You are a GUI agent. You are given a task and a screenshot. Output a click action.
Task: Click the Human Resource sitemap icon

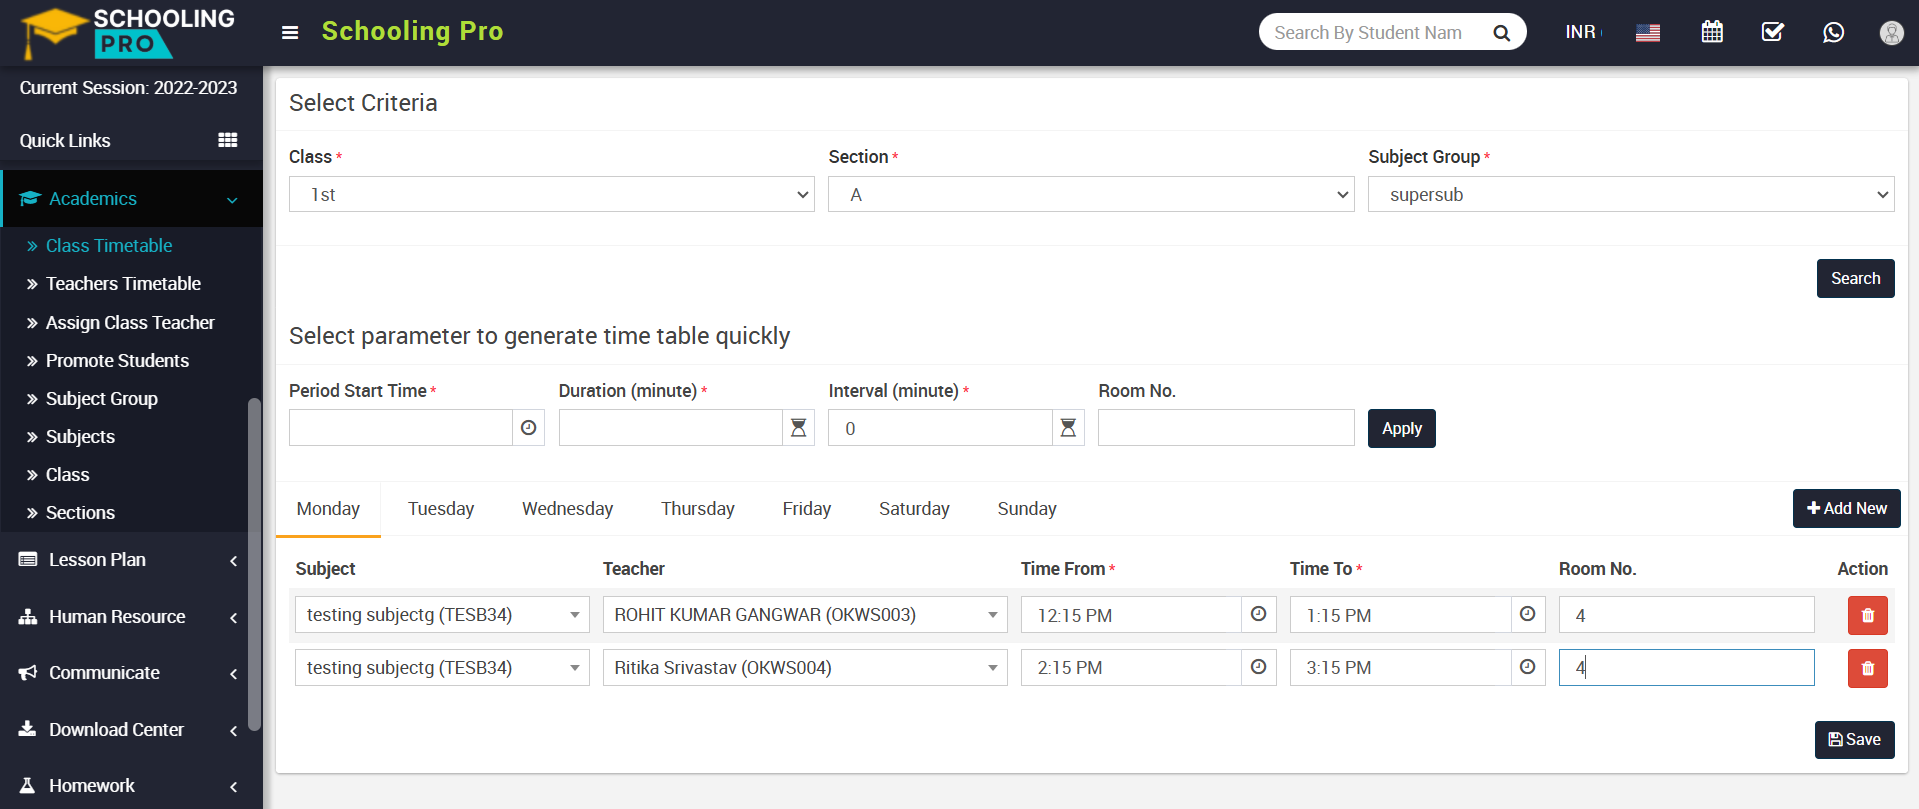(x=28, y=617)
